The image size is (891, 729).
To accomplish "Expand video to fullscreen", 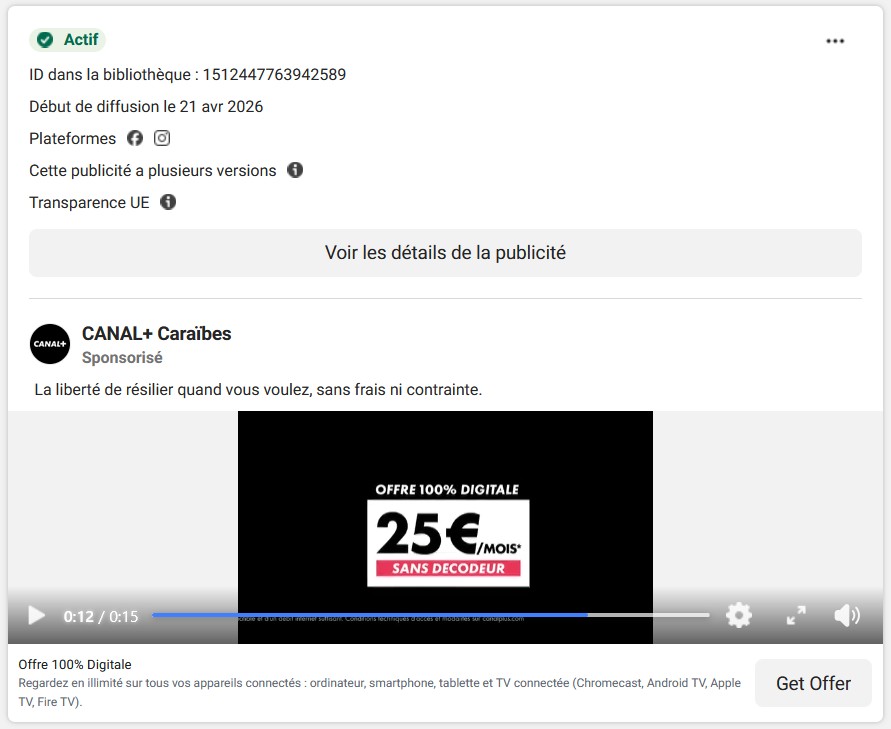I will (796, 615).
